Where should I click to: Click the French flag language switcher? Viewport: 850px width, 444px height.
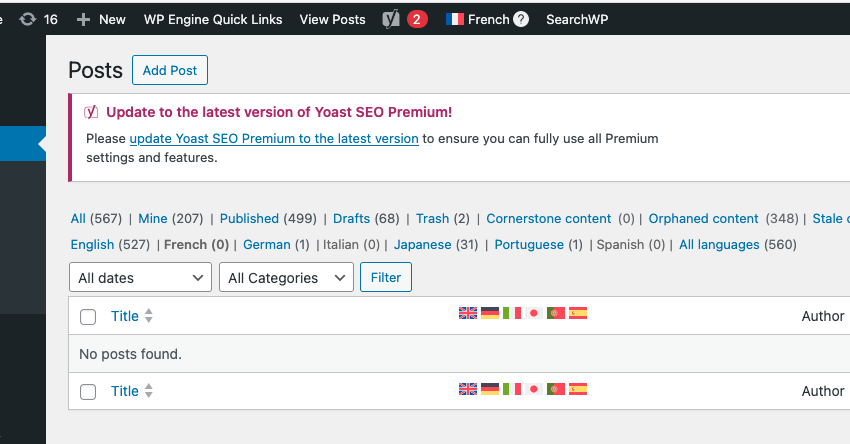tap(455, 19)
